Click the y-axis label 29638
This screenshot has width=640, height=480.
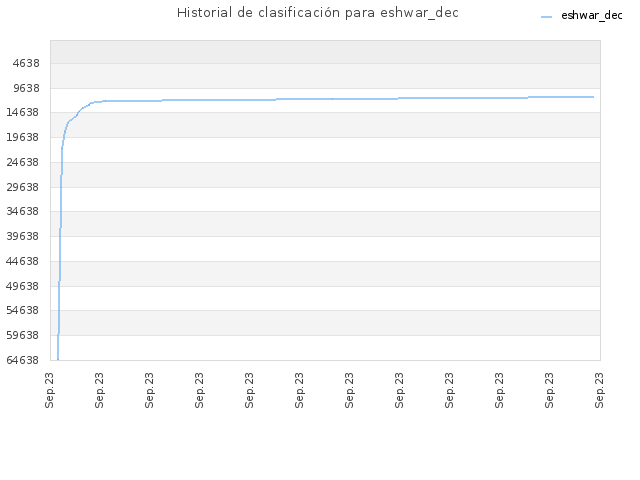(x=23, y=187)
